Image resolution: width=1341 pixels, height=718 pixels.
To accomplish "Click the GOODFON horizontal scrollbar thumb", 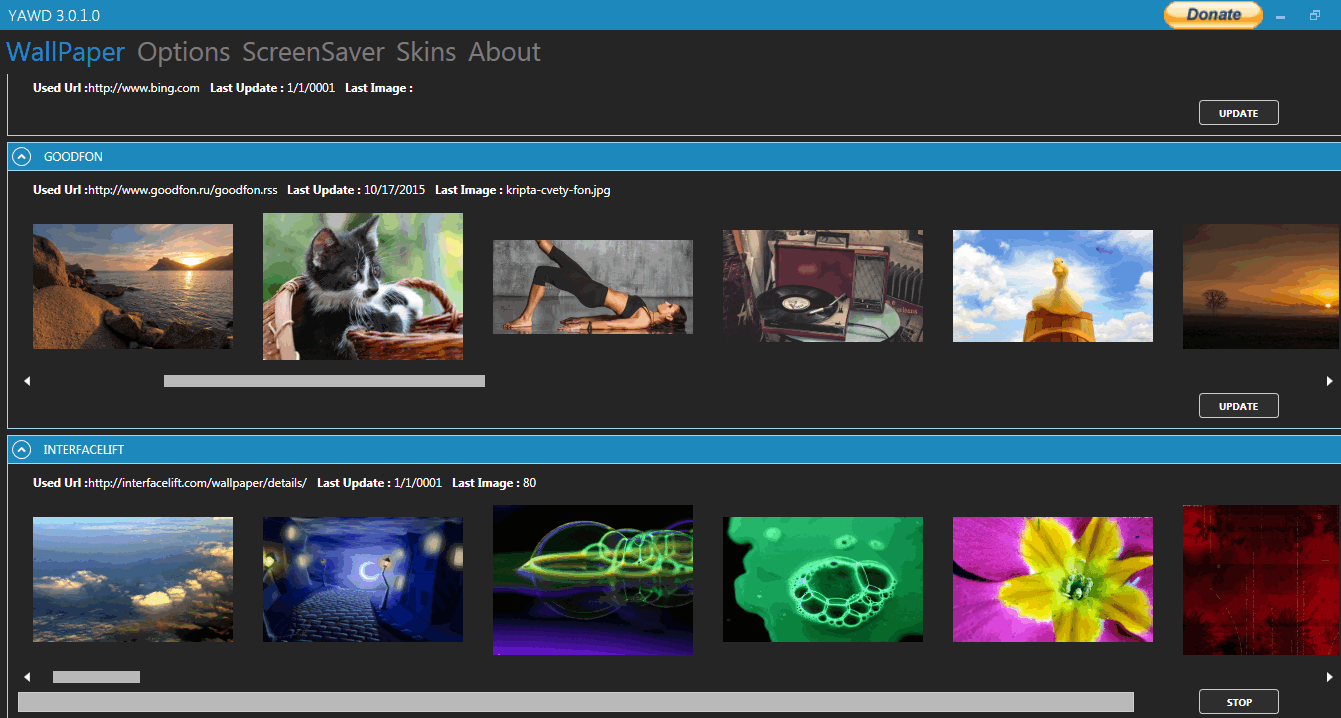I will click(x=324, y=381).
